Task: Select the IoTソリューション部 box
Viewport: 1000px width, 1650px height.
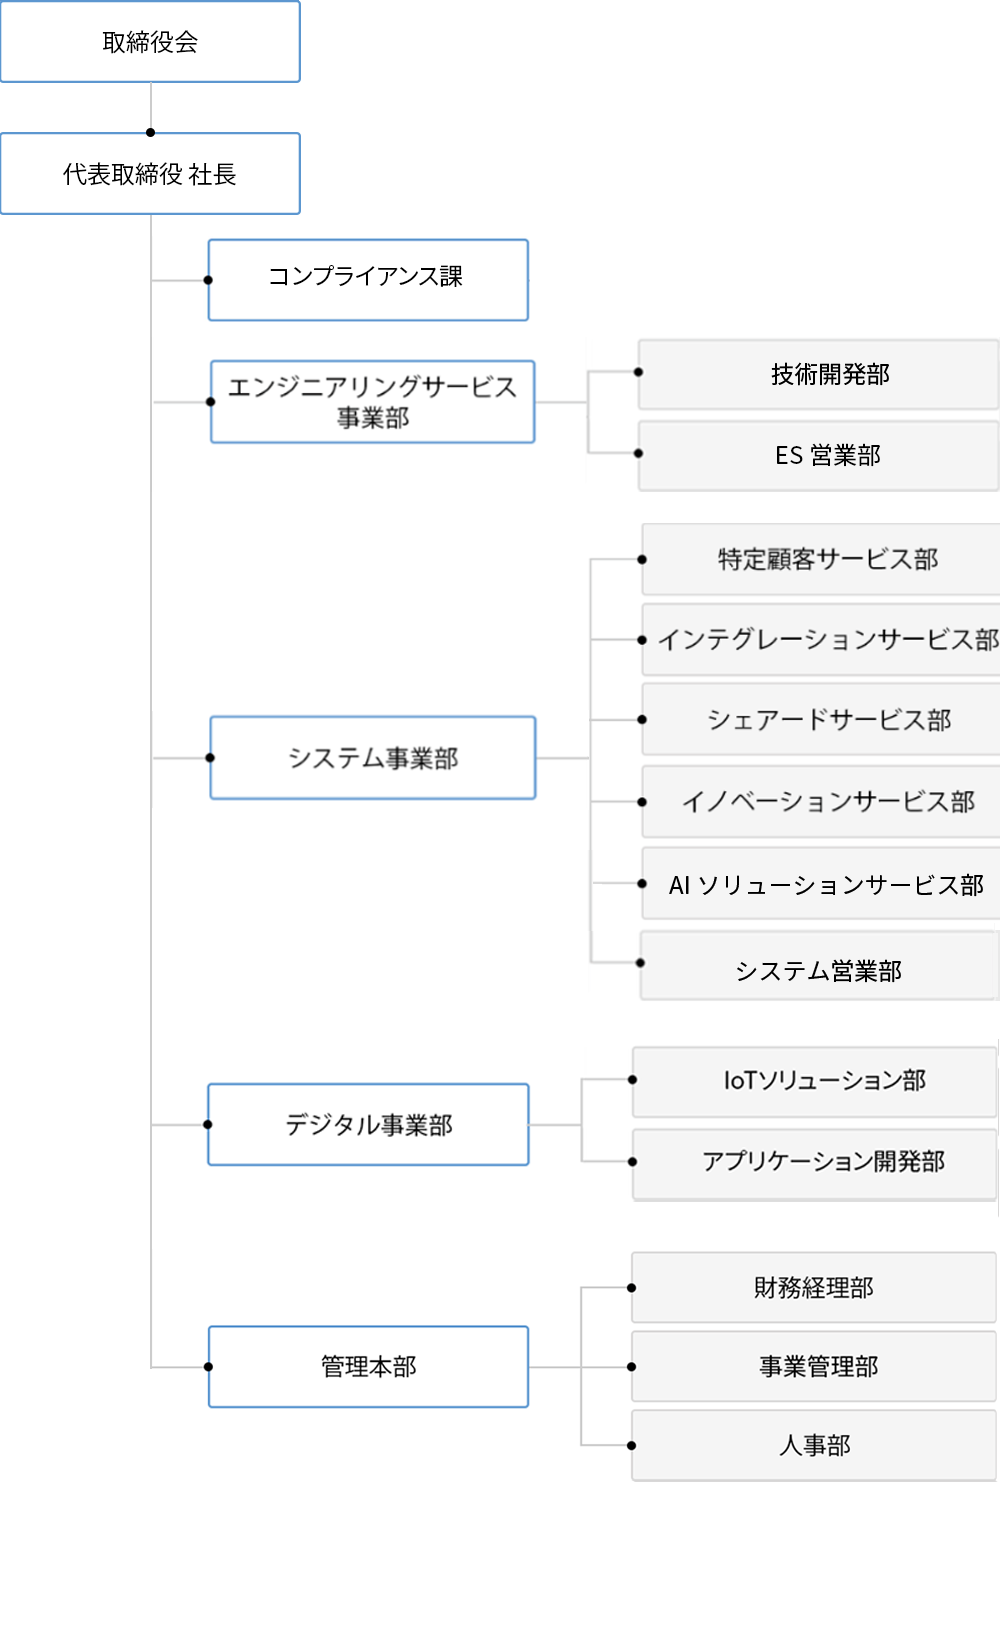Action: tap(814, 1082)
